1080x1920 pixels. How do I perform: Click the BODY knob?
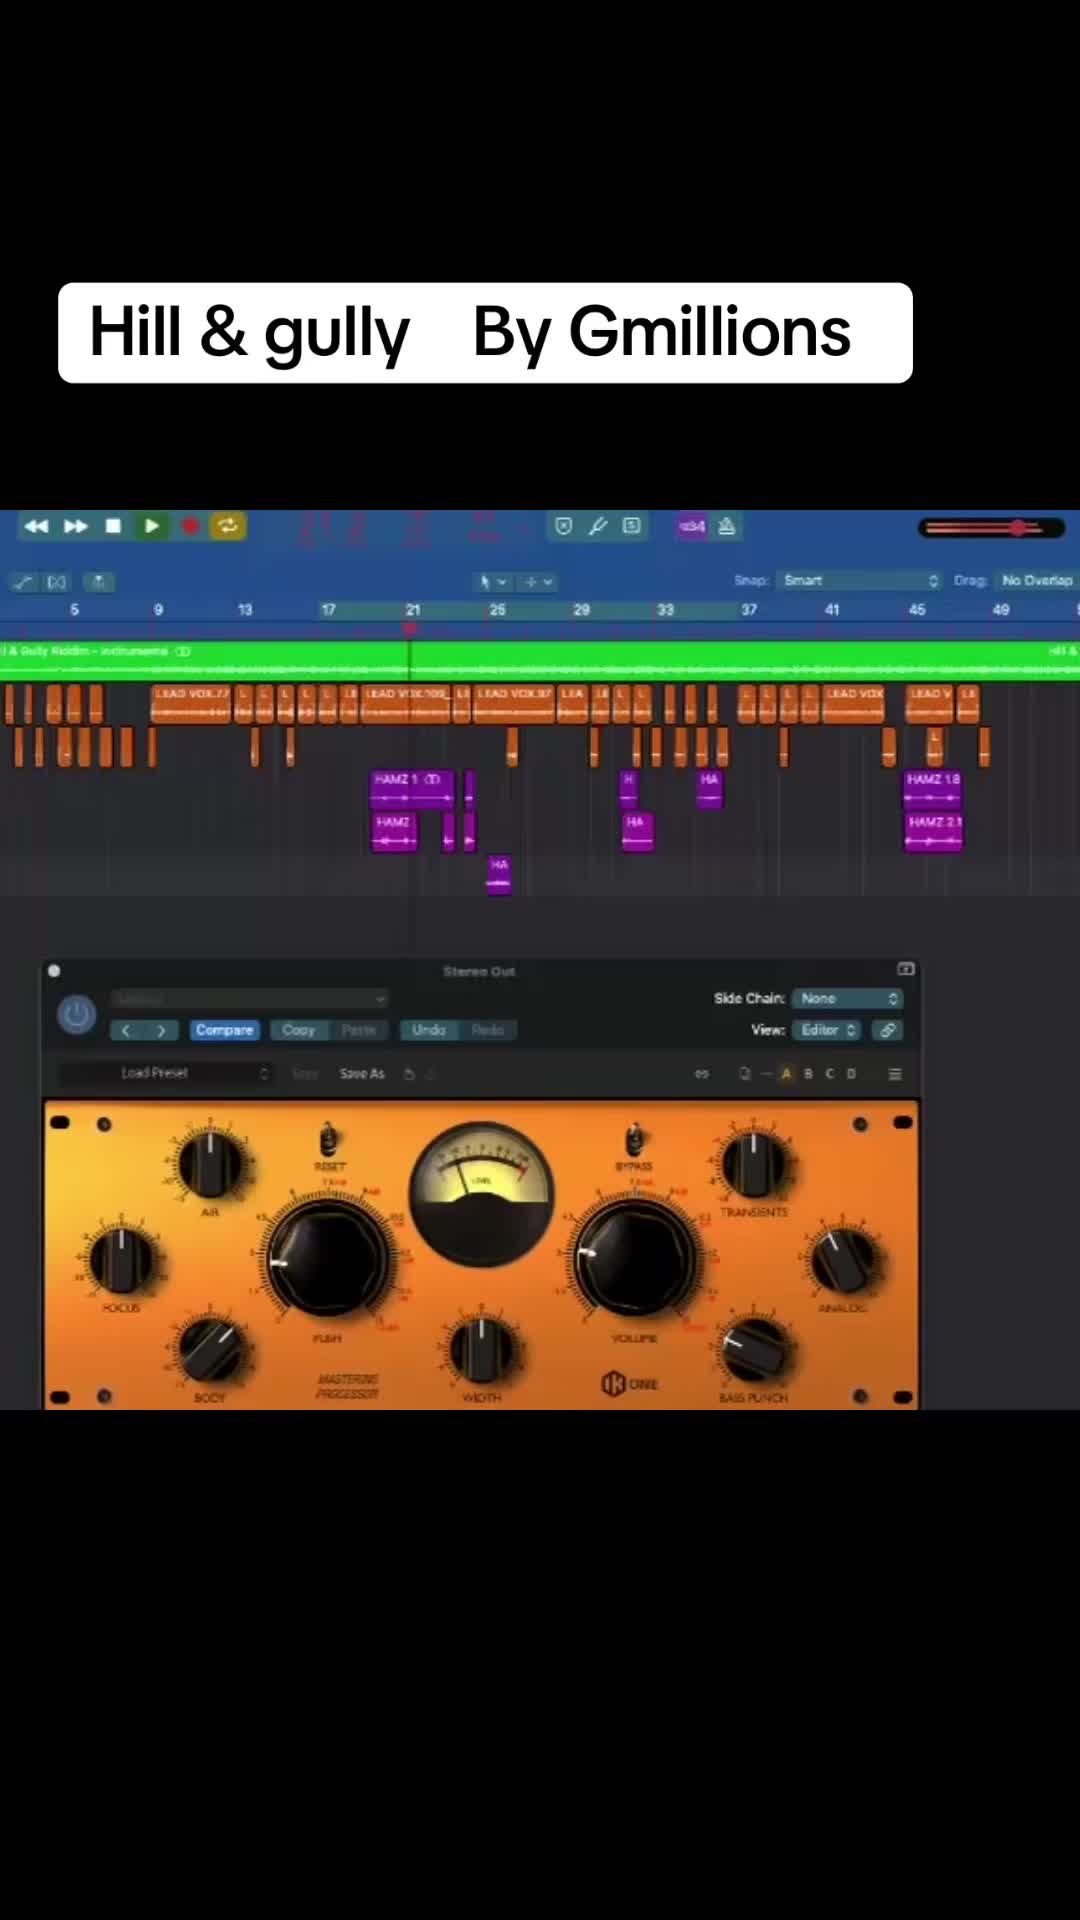pos(210,1350)
